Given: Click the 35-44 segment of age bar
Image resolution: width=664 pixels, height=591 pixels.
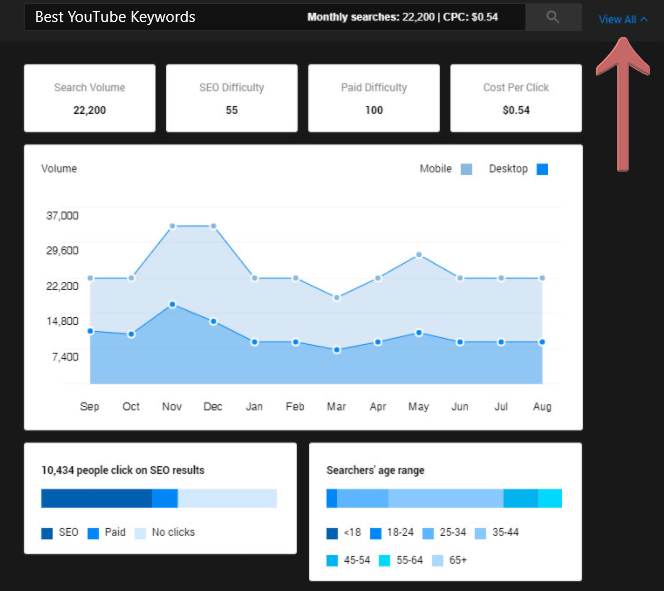Looking at the screenshot, I should (446, 498).
